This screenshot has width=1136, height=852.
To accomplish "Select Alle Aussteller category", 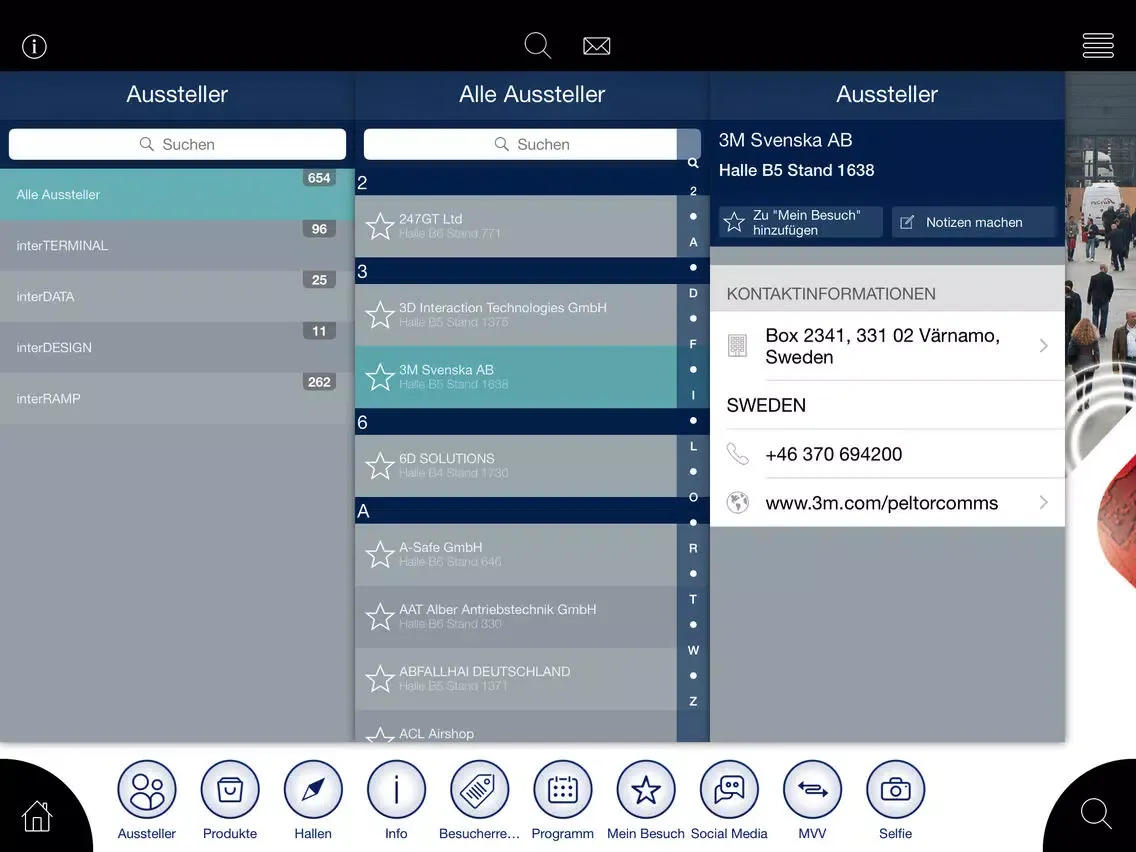I will point(177,194).
